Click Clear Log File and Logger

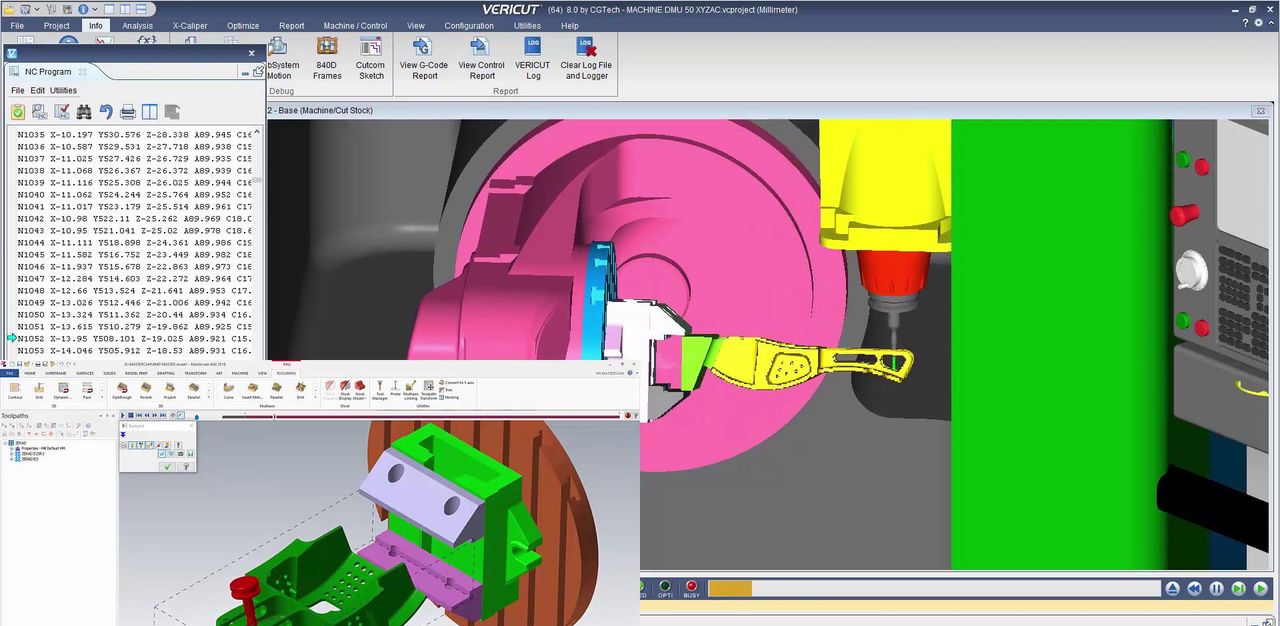pos(586,59)
